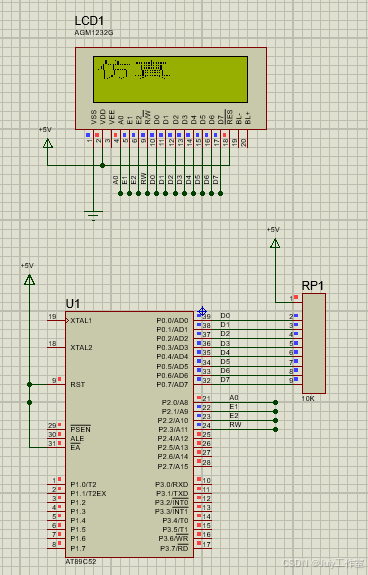Click the terminal dot ending U1's RW wire

click(275, 429)
